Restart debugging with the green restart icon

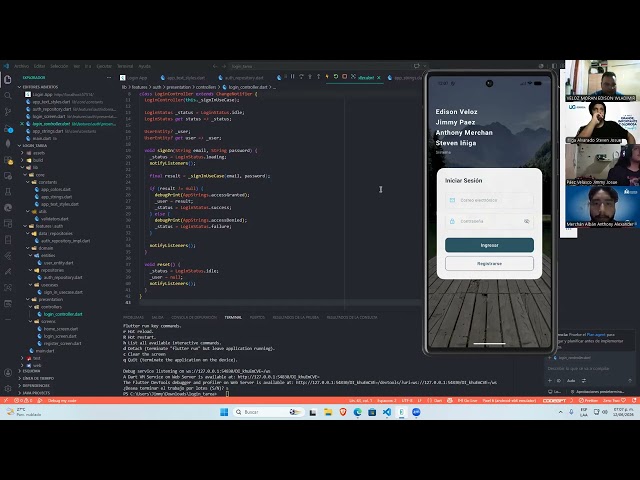point(336,77)
